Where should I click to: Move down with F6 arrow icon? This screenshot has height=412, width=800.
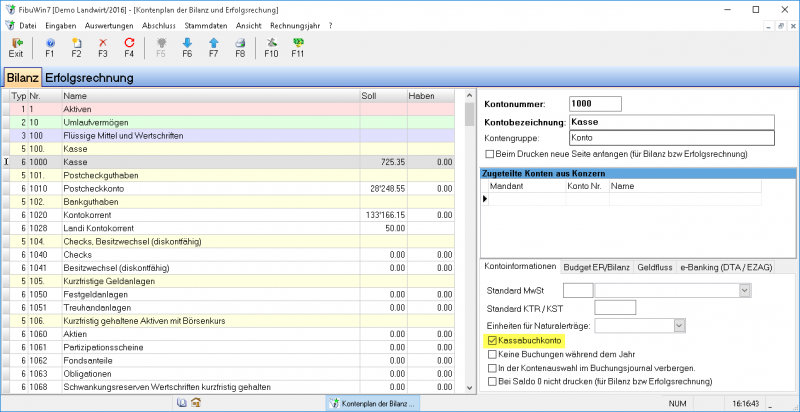pos(187,47)
